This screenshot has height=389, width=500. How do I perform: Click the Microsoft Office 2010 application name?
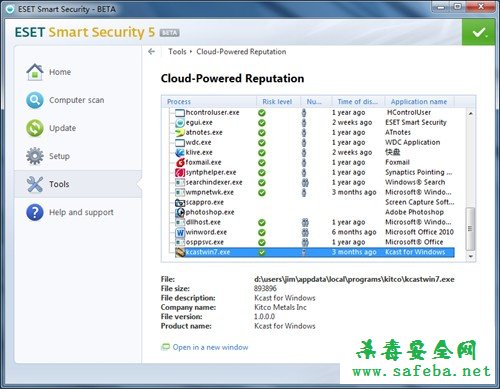[x=419, y=232]
